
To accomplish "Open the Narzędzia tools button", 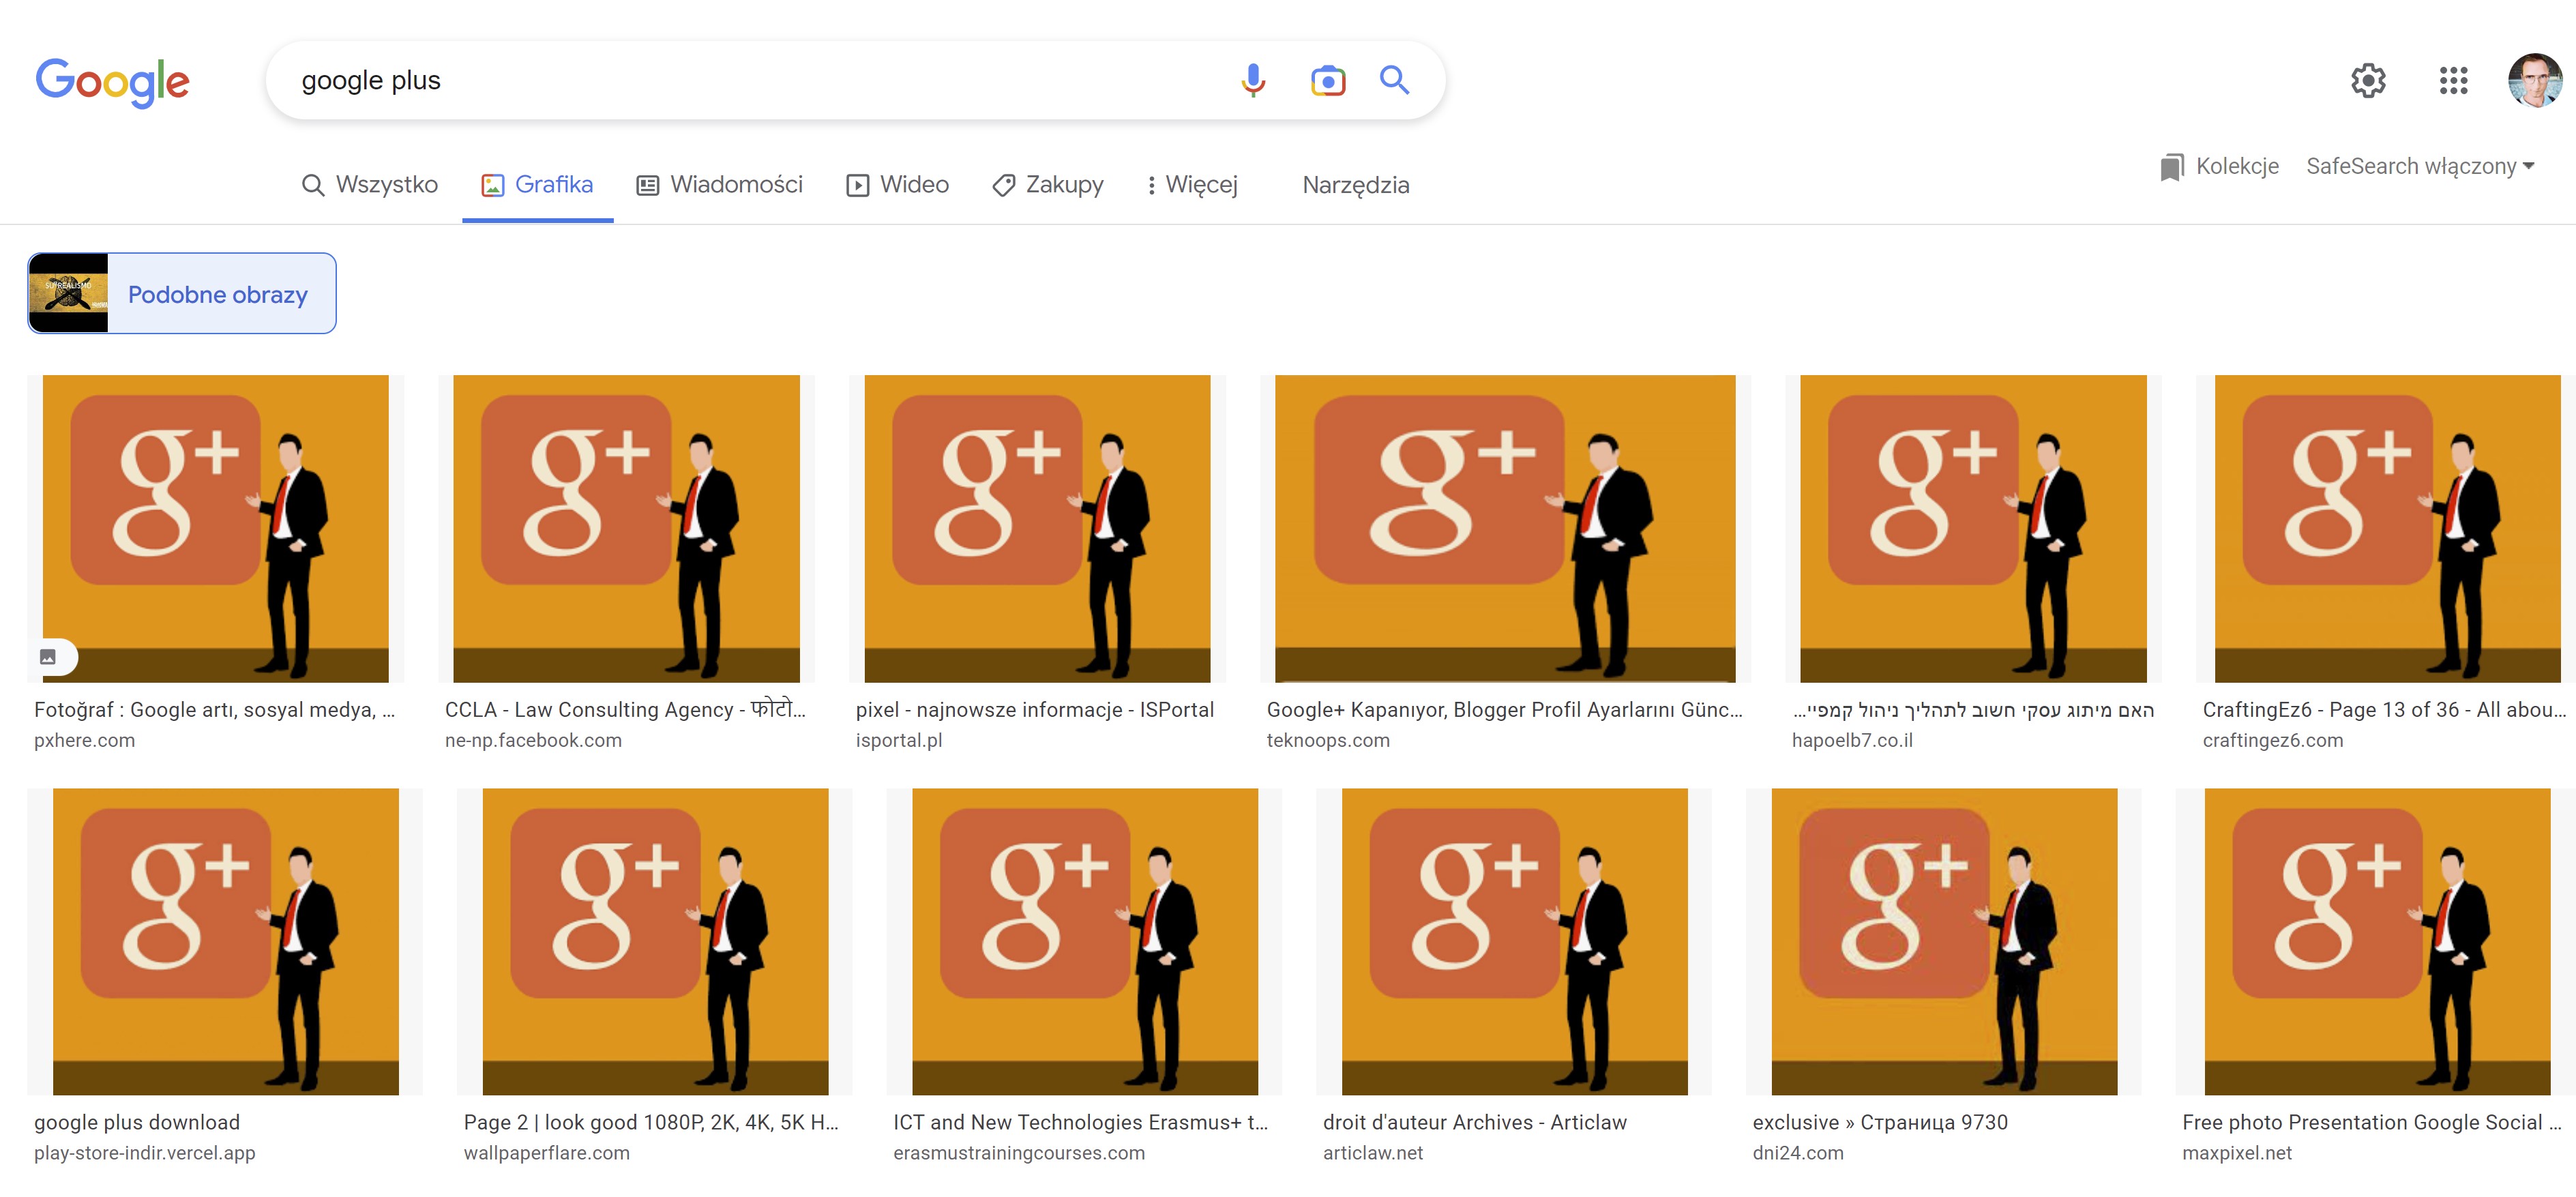I will click(x=1355, y=185).
